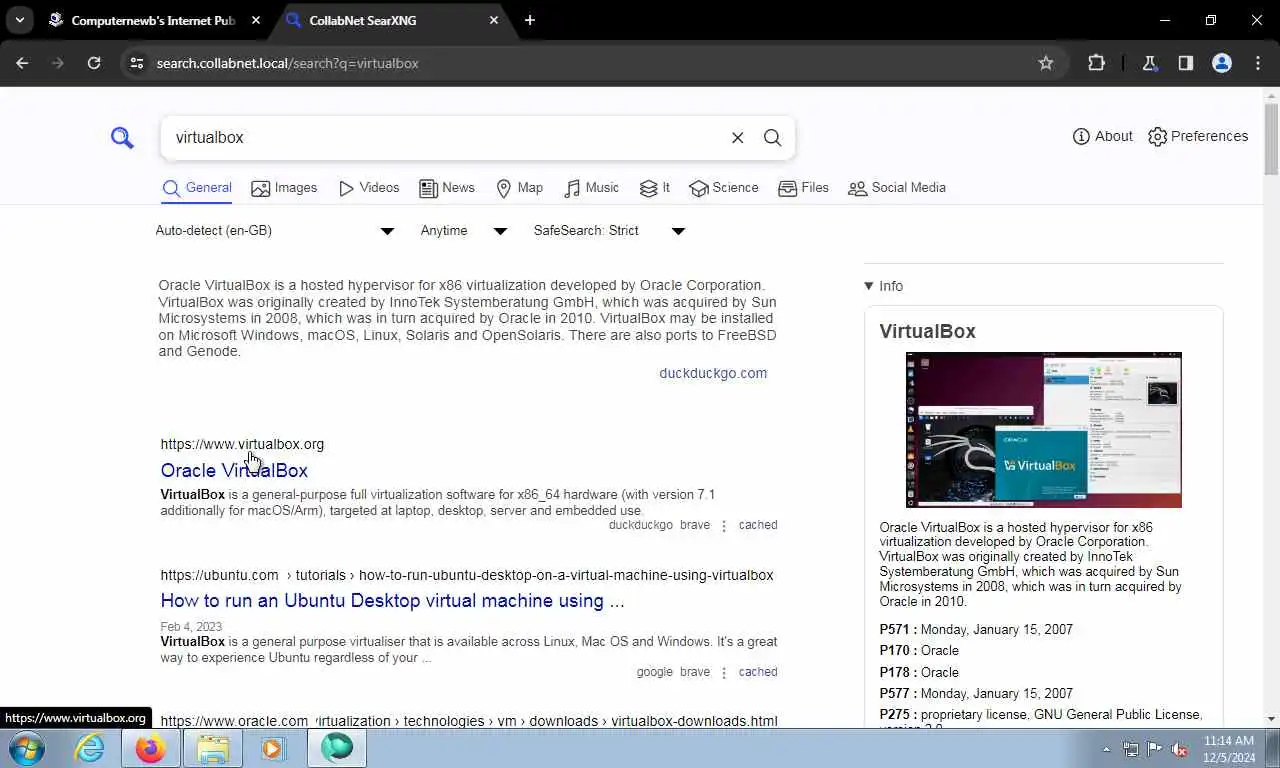1280x768 pixels.
Task: Open the SafeSearch Strict dropdown
Action: 609,231
